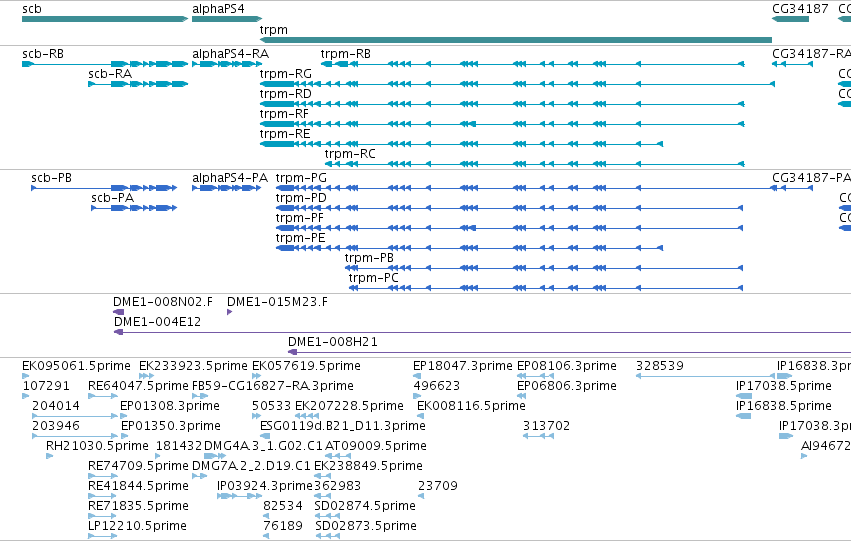This screenshot has width=851, height=541.
Task: Click ESG0119d.B21_D11.3prime feature
Action: click(343, 426)
